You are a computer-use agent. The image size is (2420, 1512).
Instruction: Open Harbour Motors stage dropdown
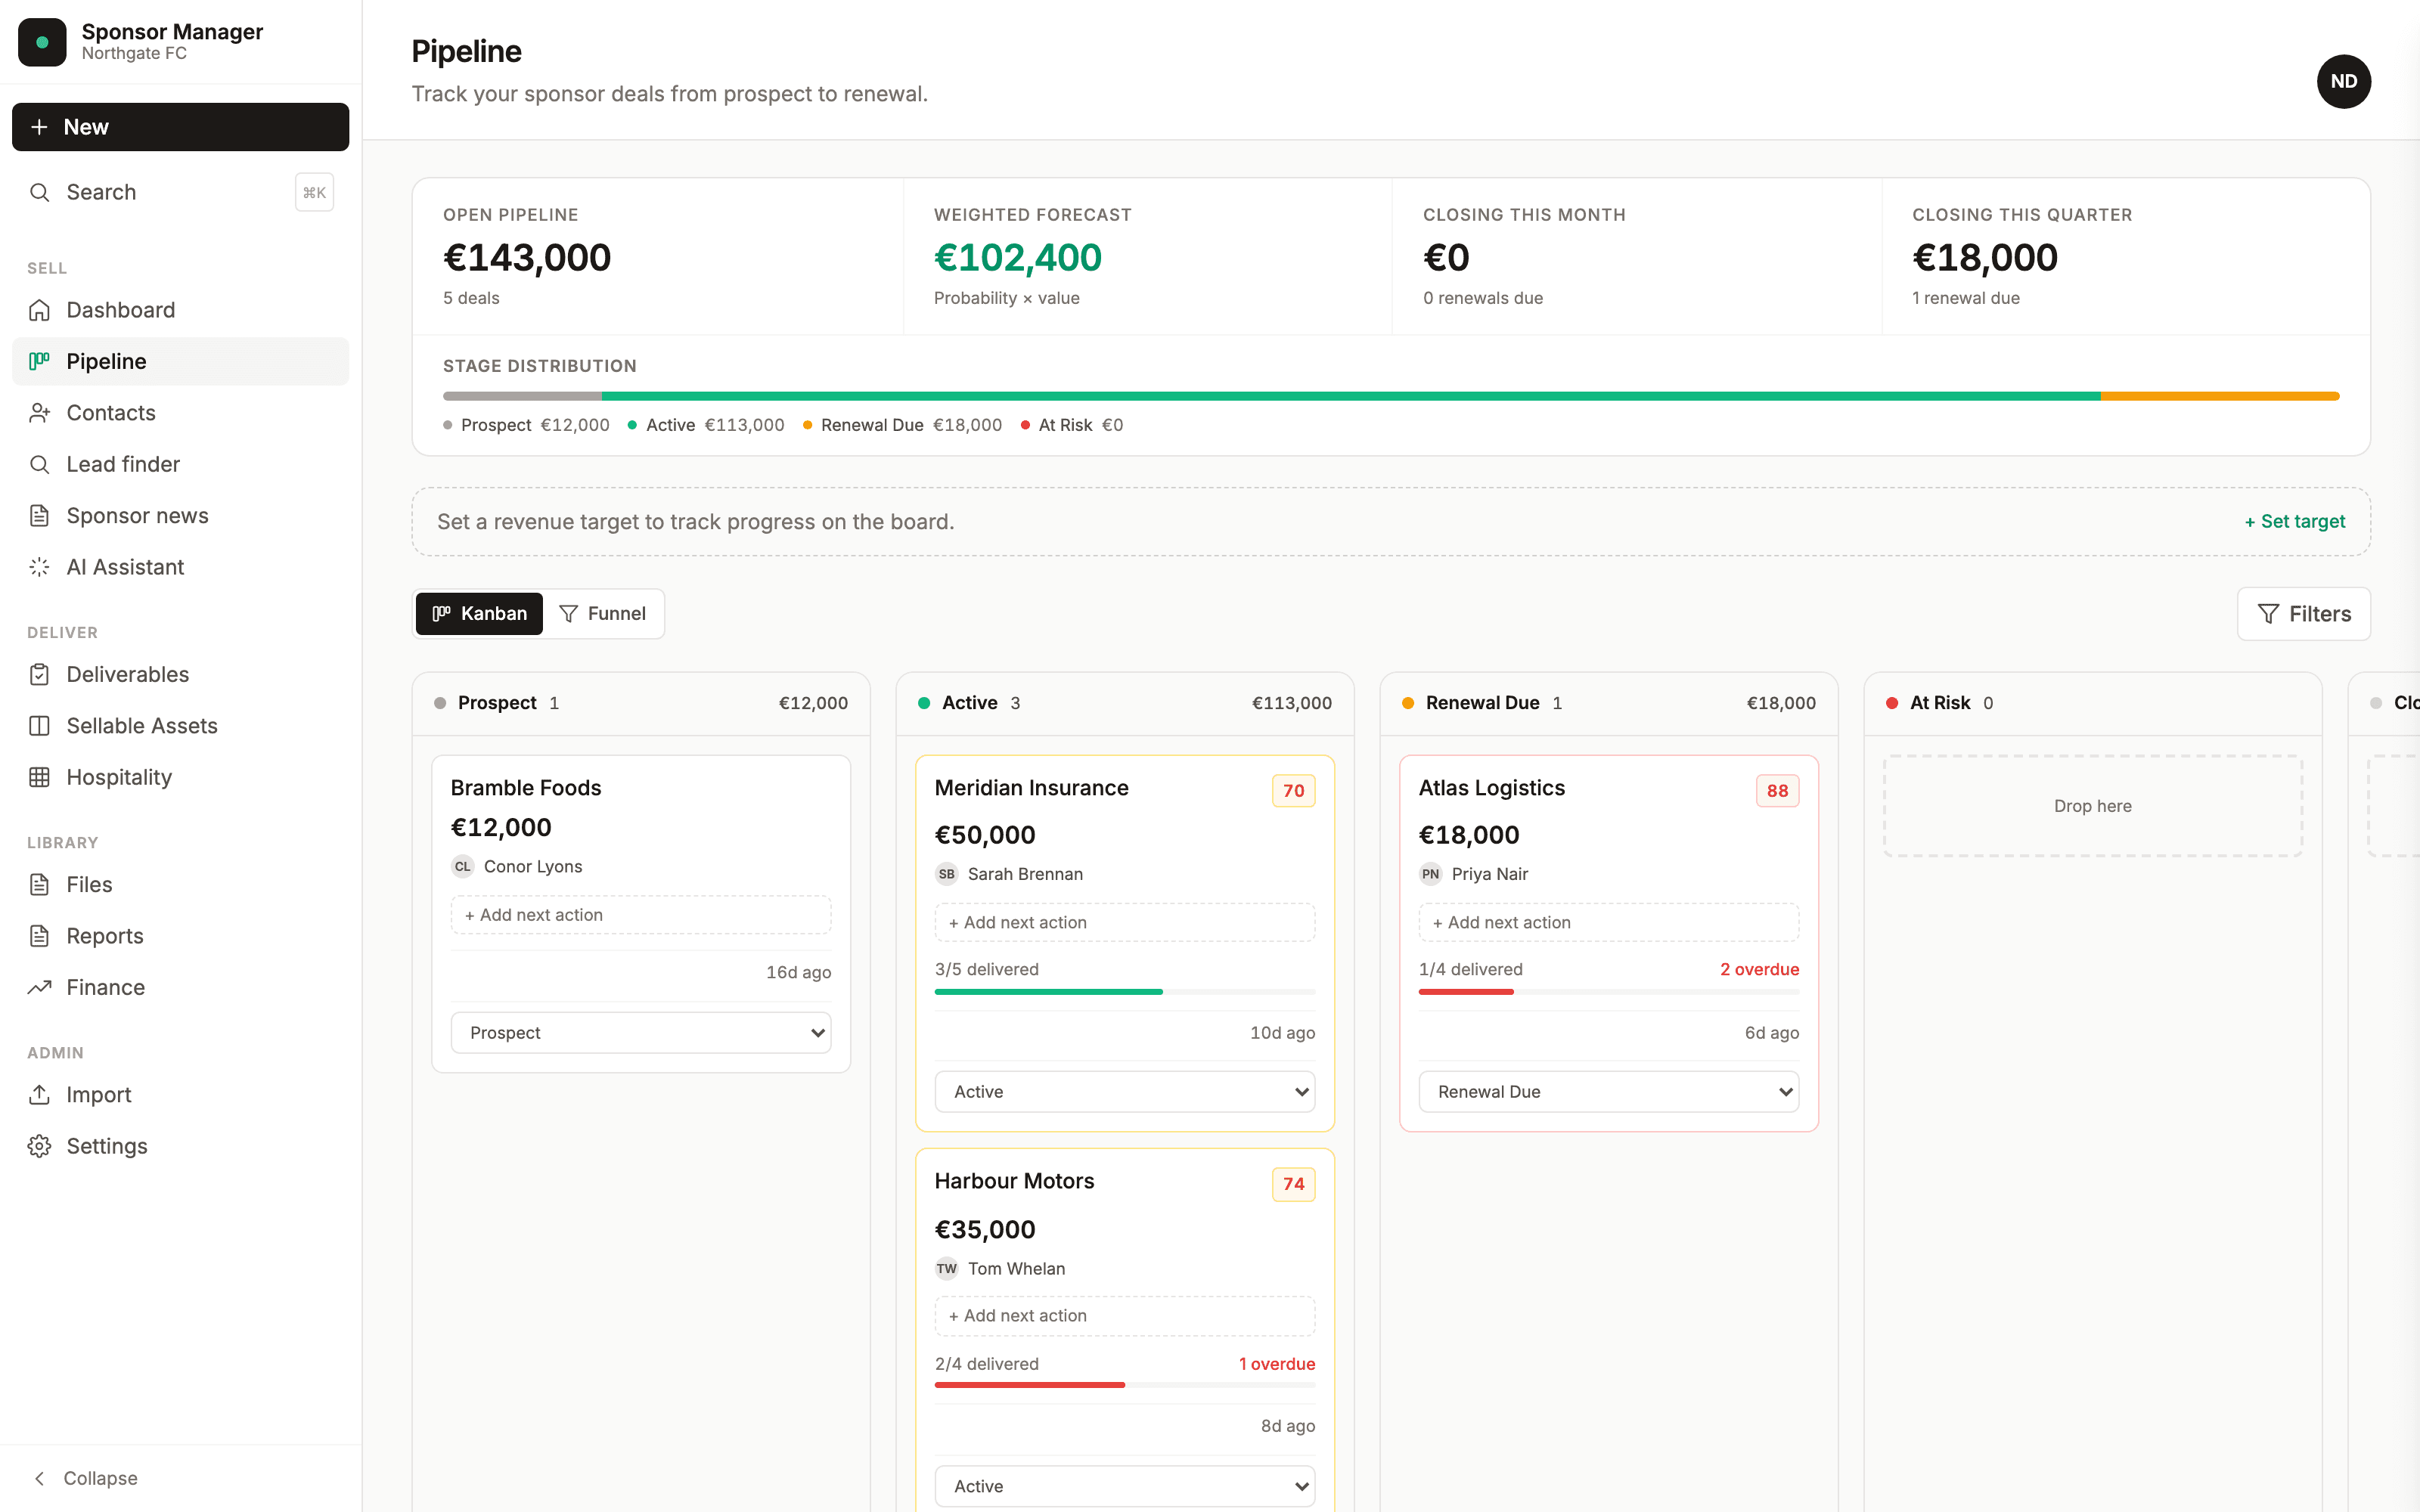1125,1486
